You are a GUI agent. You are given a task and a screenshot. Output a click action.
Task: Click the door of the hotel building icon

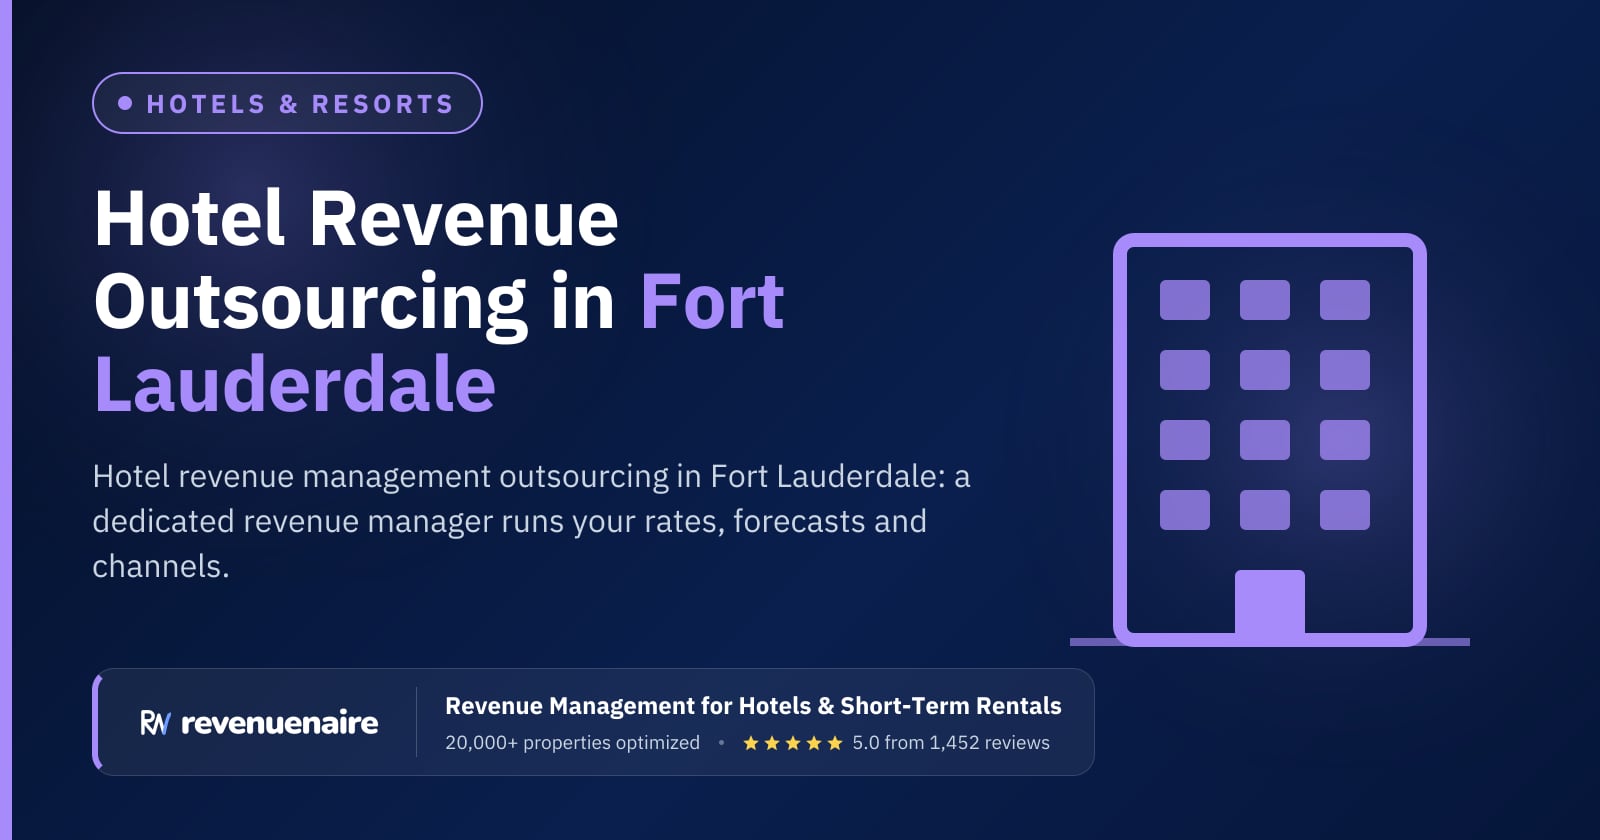(x=1270, y=604)
